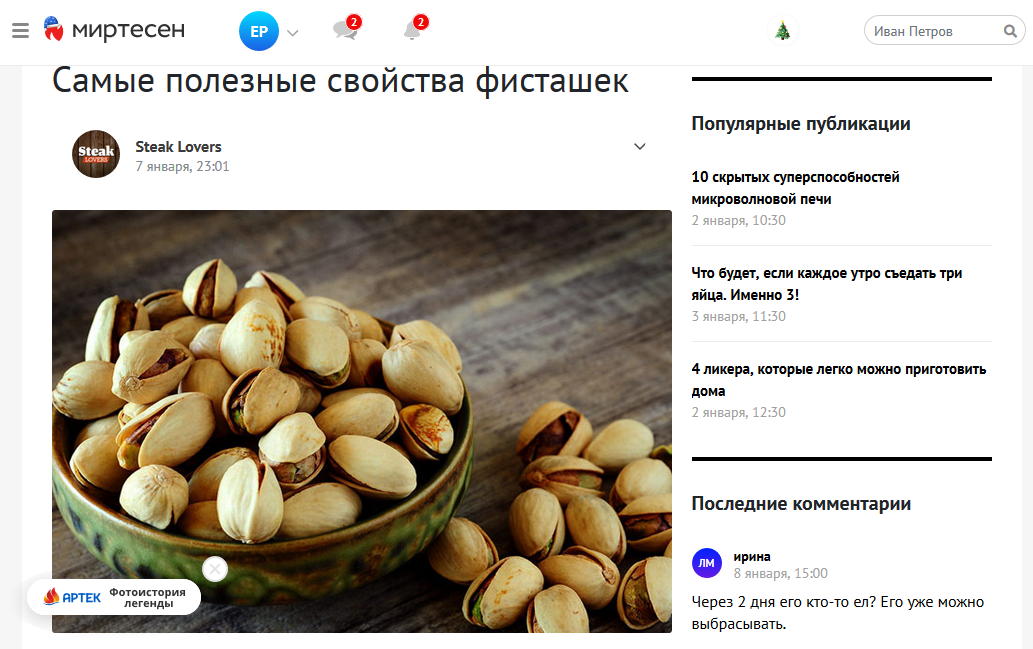The width and height of the screenshot is (1033, 649).
Task: Expand the post options chevron
Action: pos(640,146)
